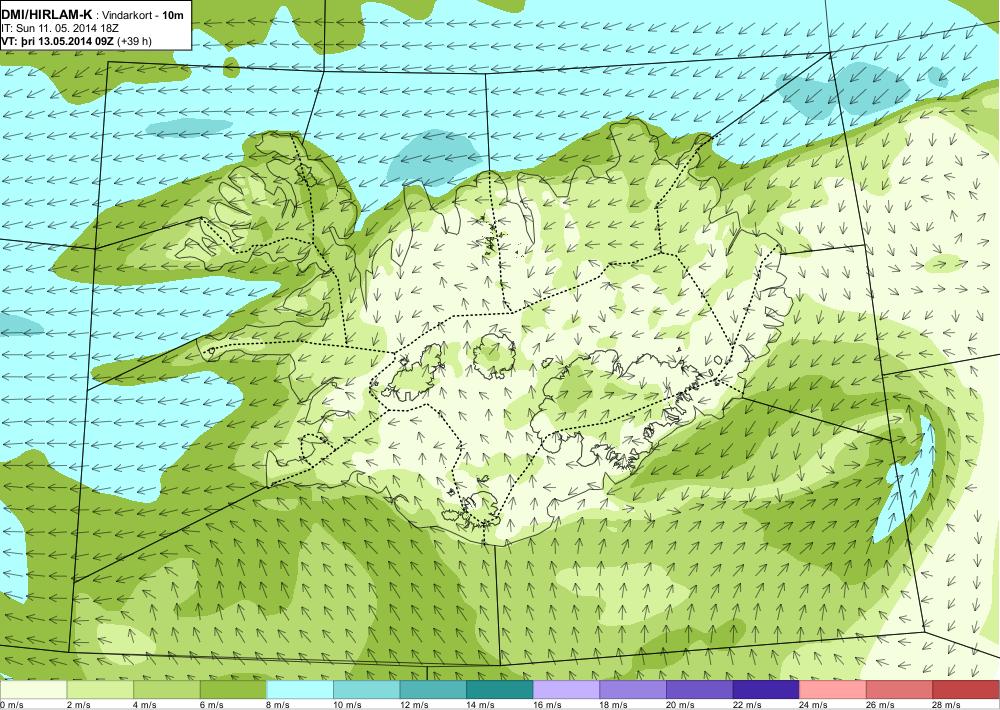
Task: Click the '8 m/s' legend label
Action: click(x=278, y=705)
